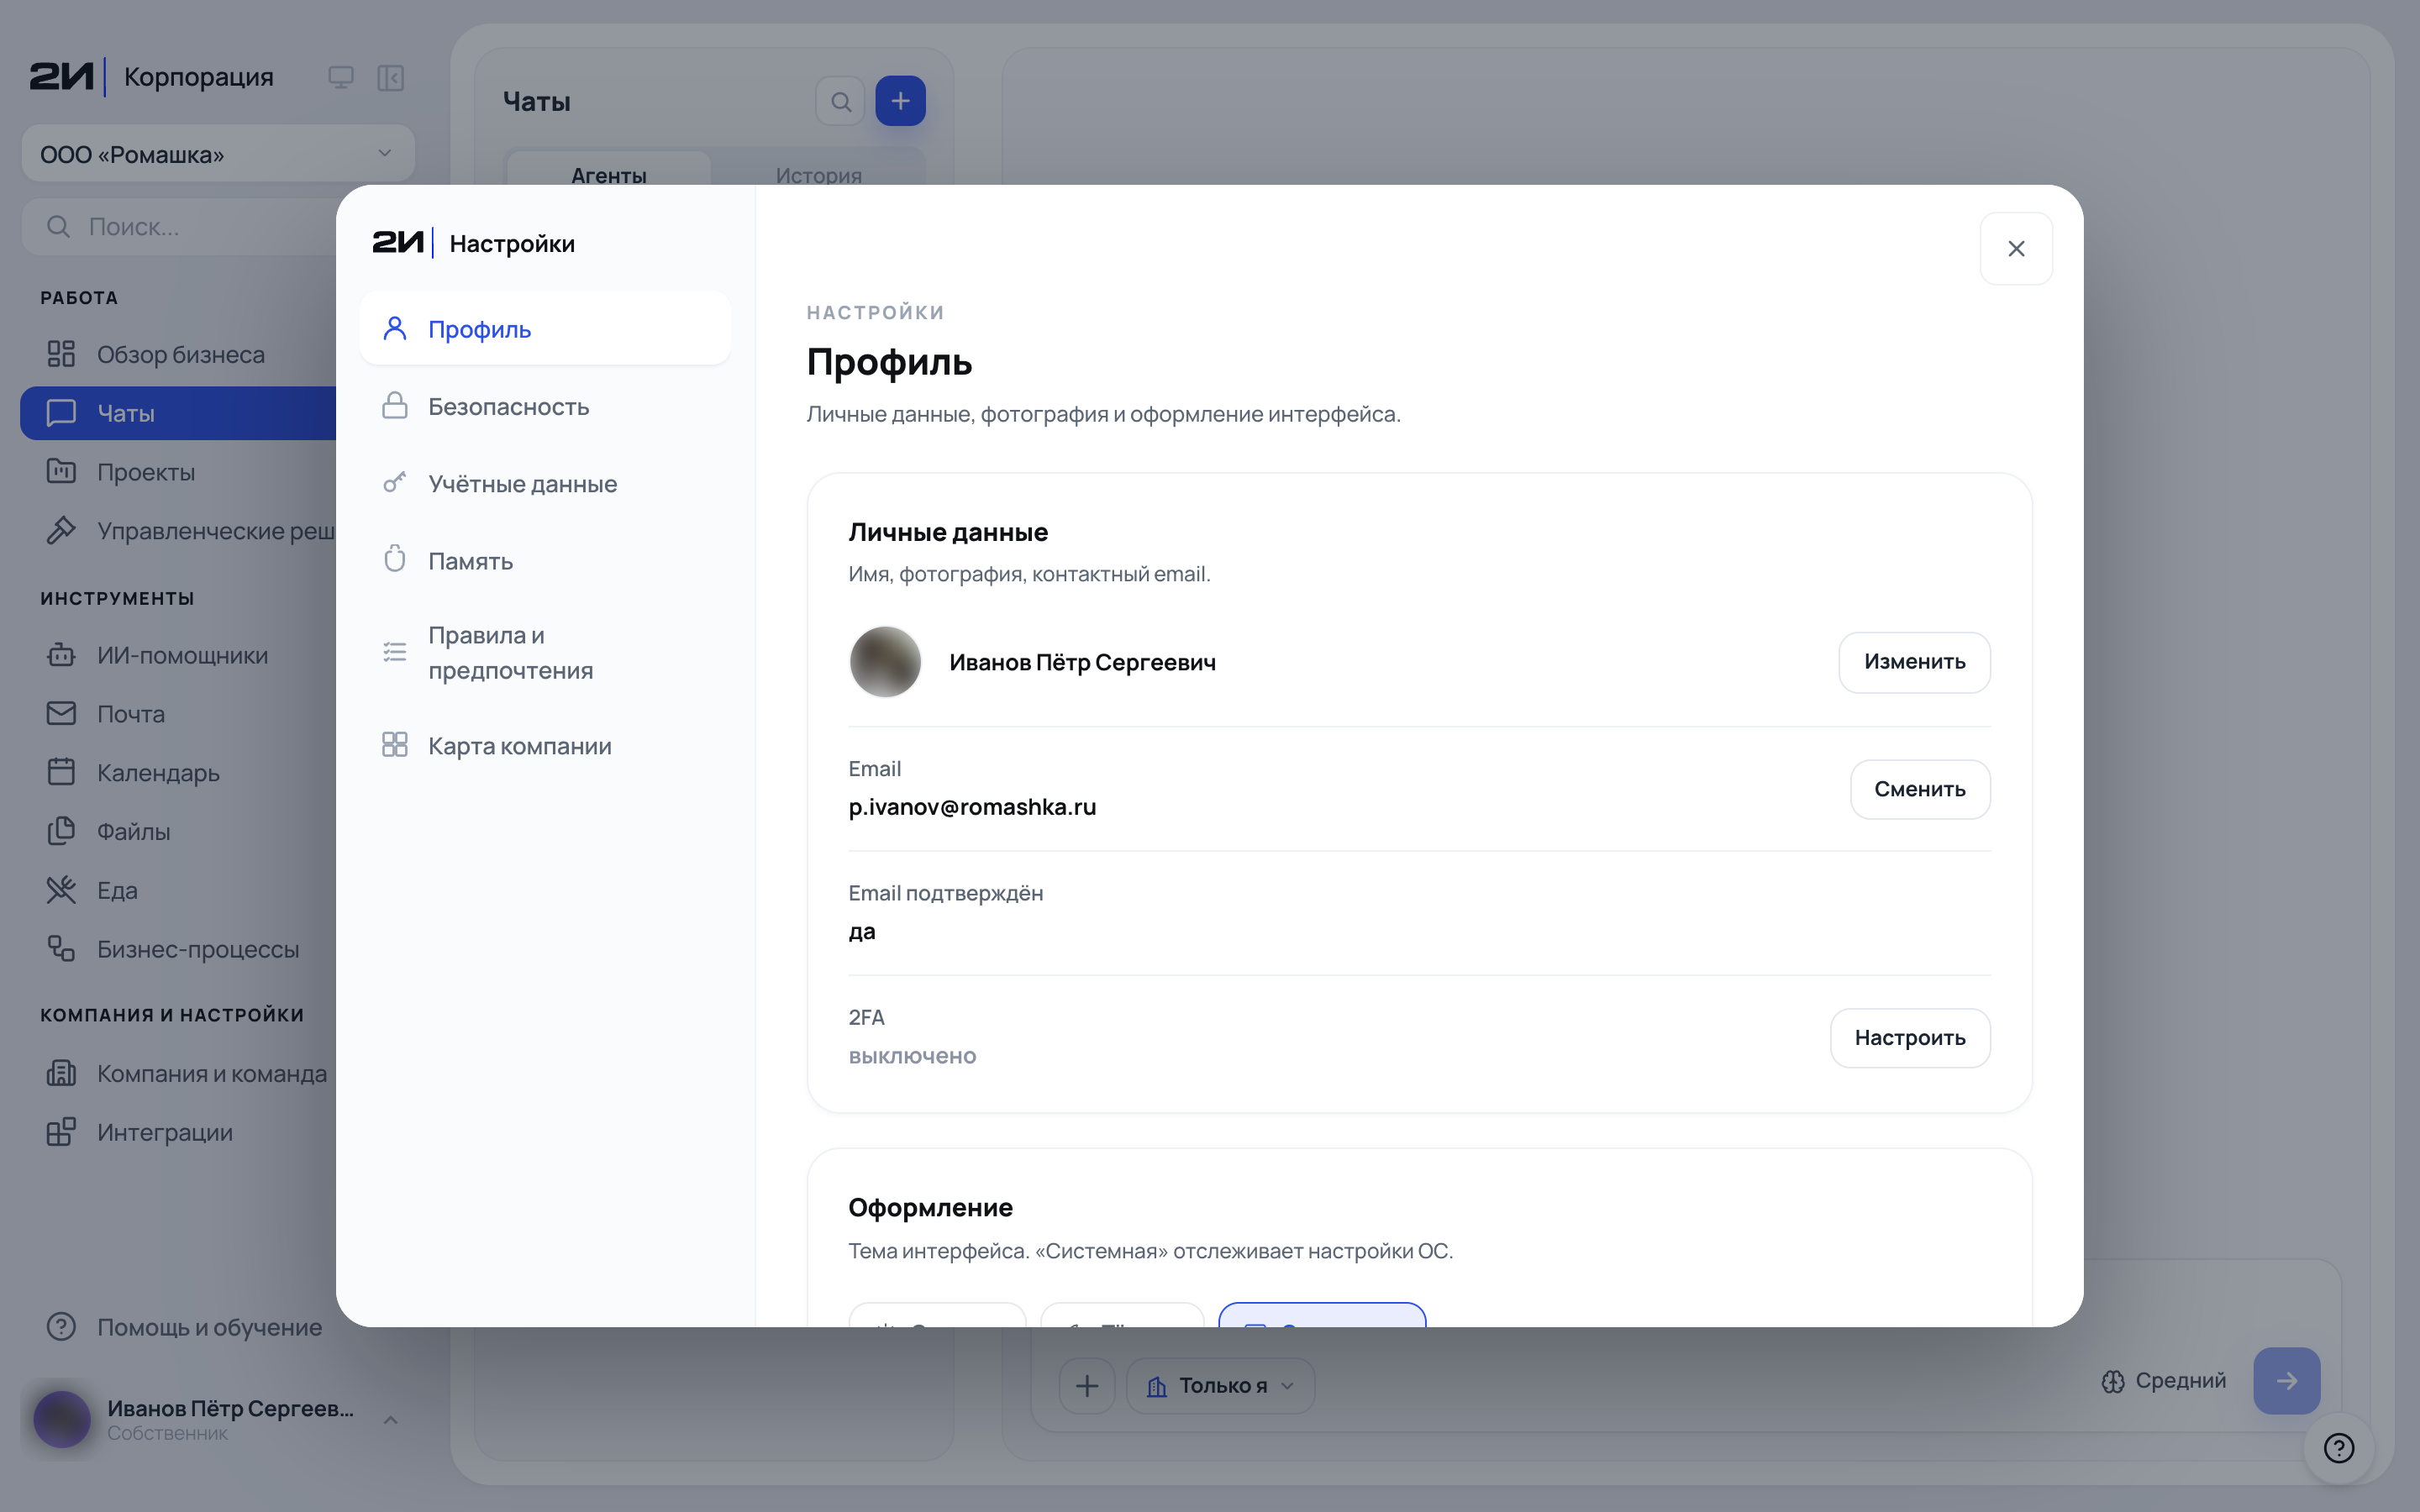This screenshot has width=2420, height=1512.
Task: Open Чаты in the main sidebar
Action: pyautogui.click(x=178, y=413)
